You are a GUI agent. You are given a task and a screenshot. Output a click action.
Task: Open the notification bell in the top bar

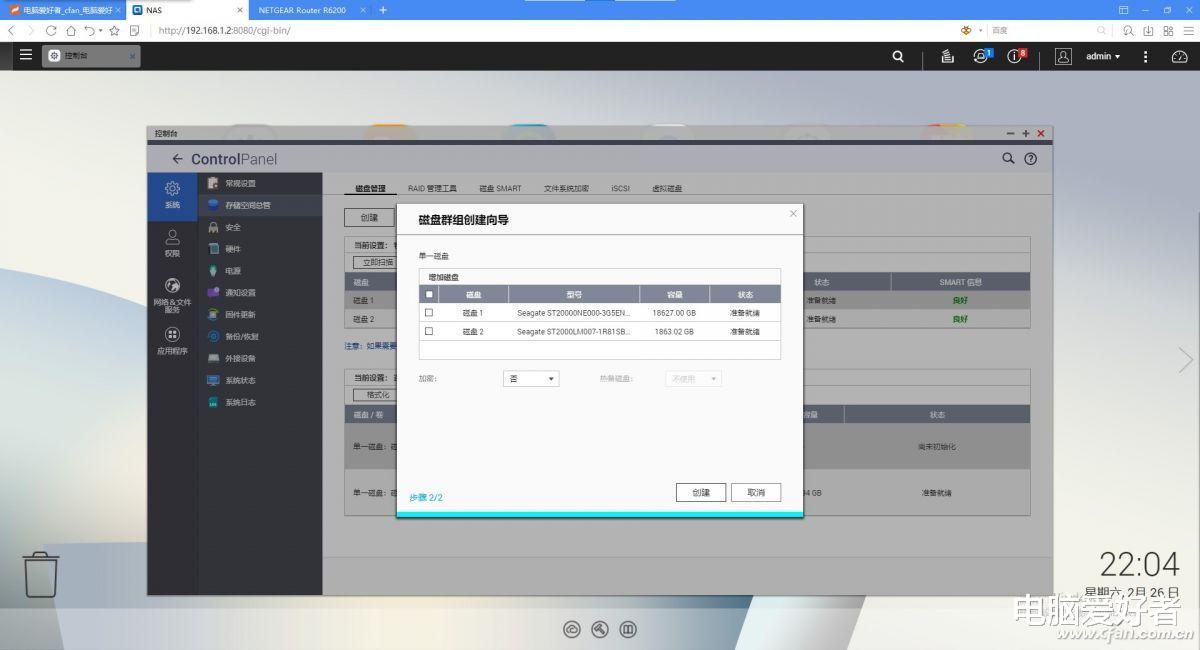point(980,57)
